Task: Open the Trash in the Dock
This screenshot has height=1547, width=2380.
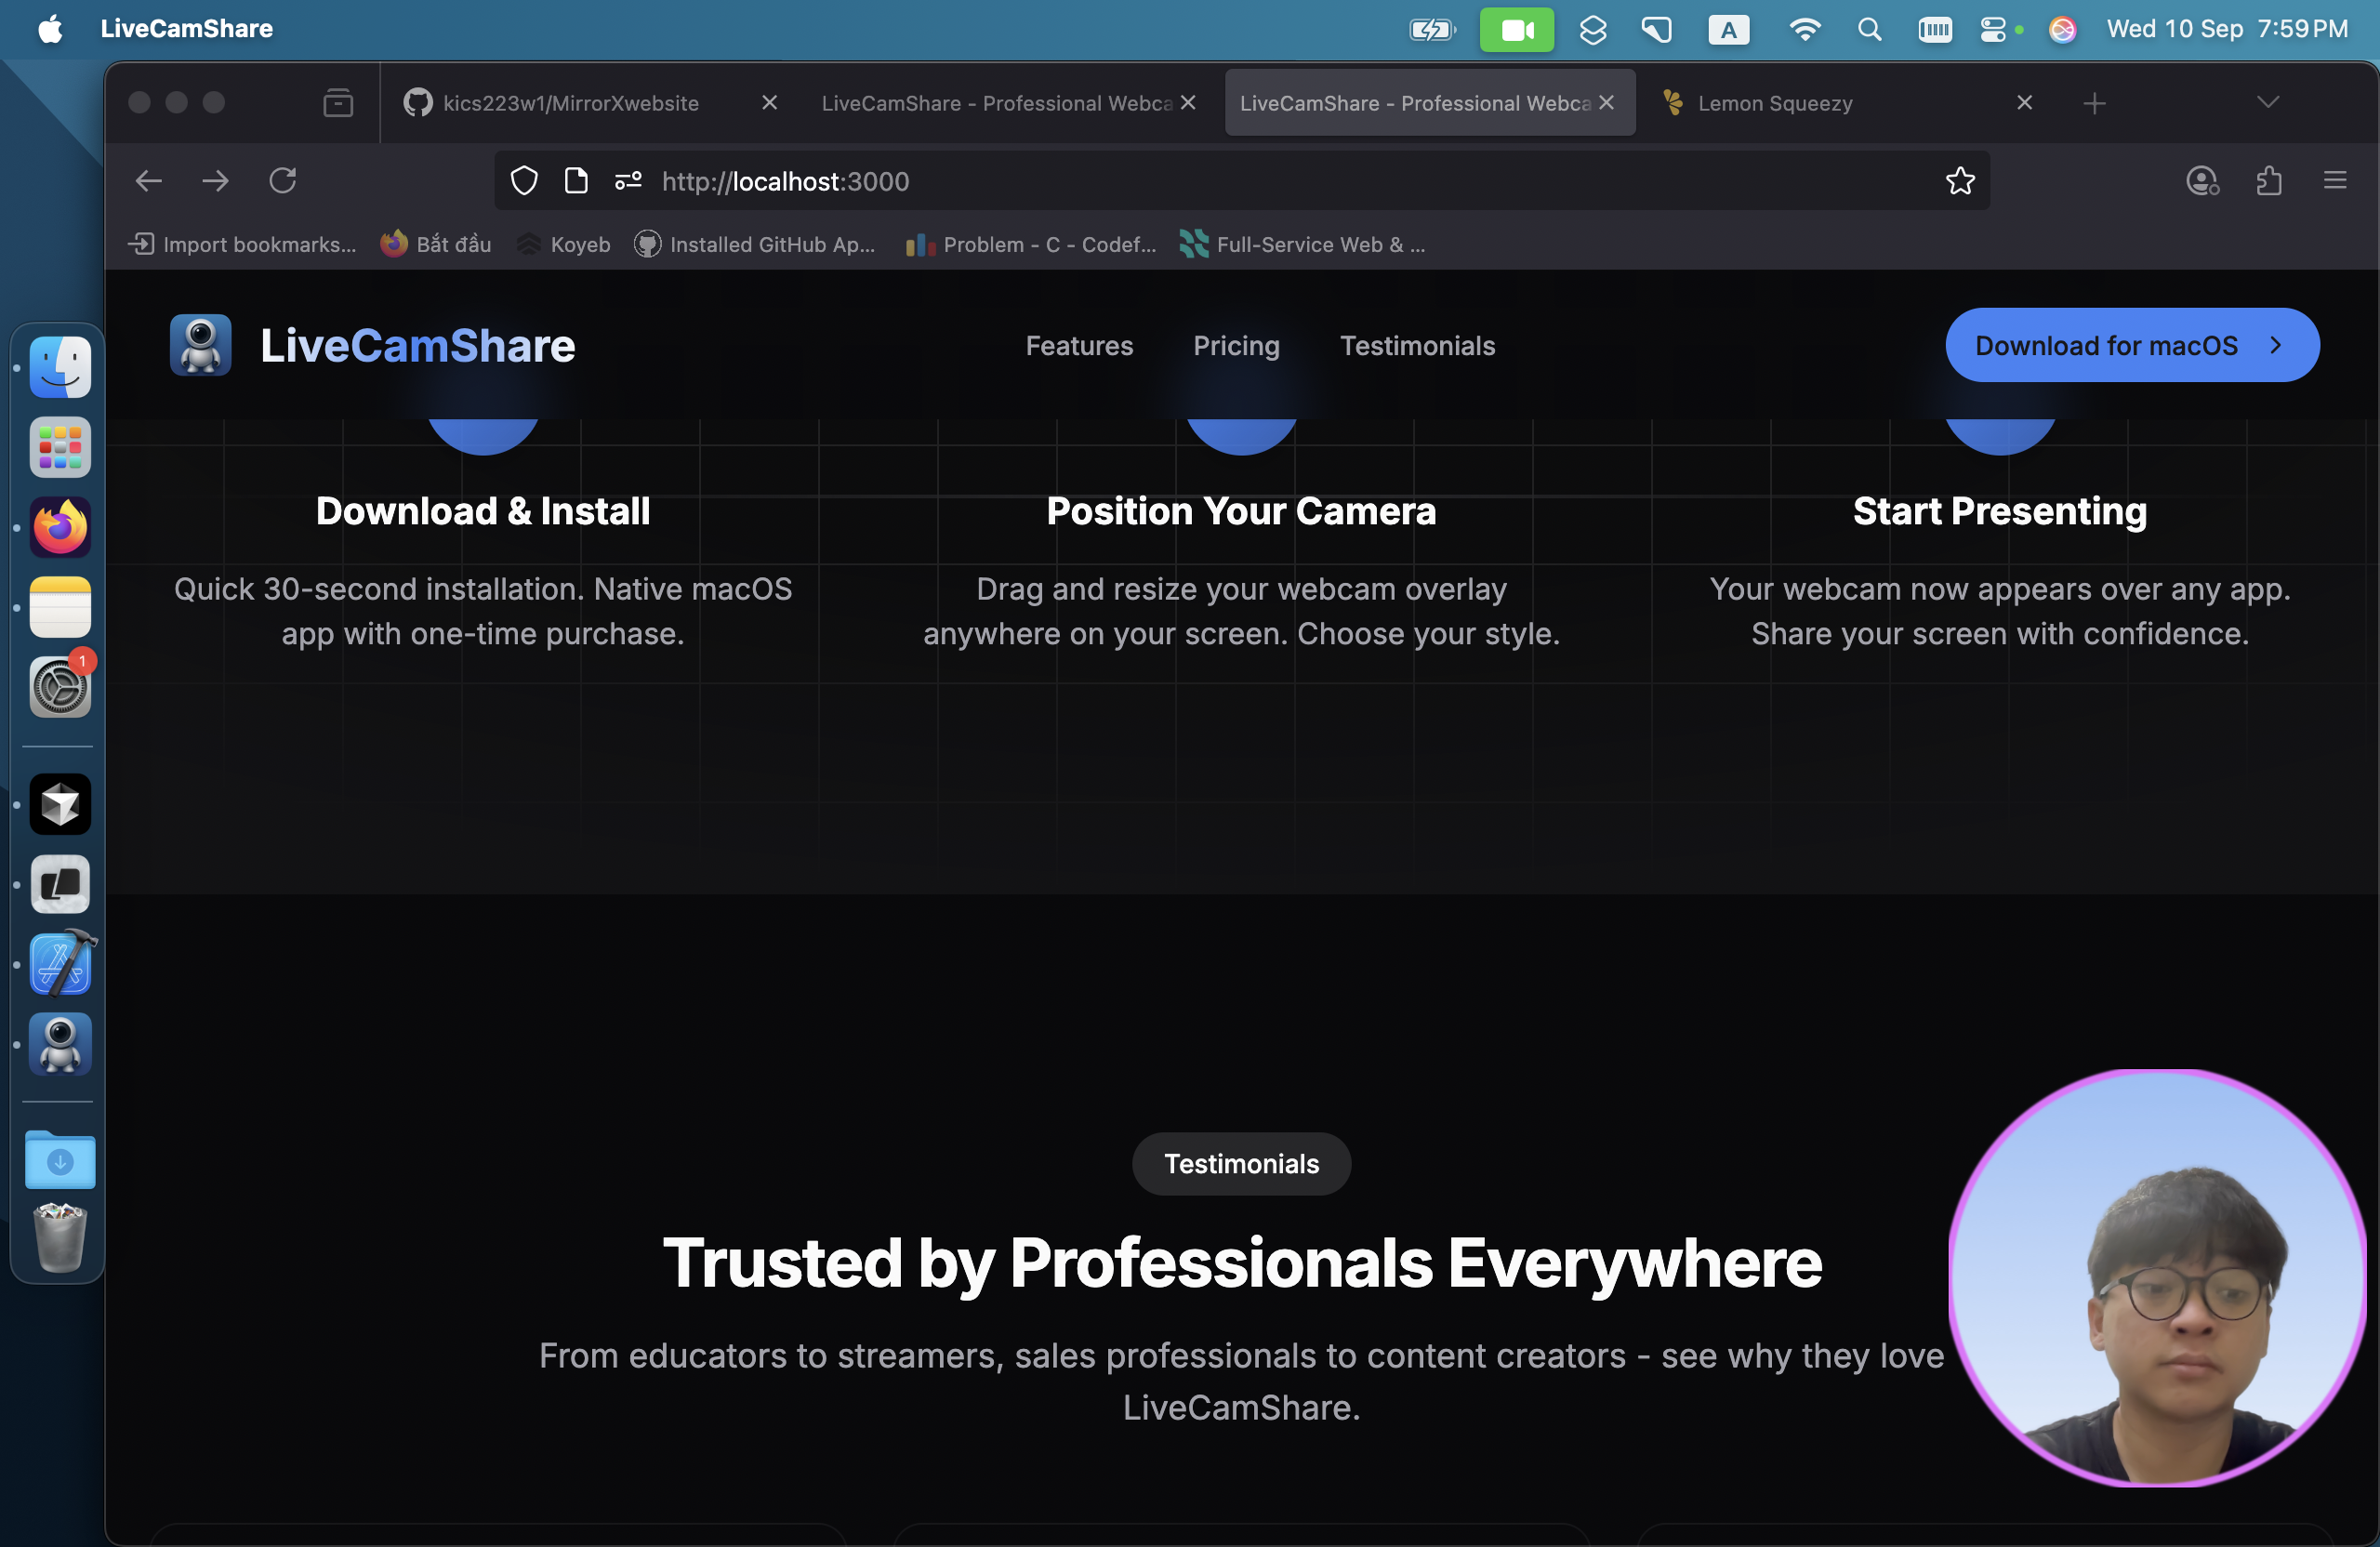Action: tap(60, 1238)
